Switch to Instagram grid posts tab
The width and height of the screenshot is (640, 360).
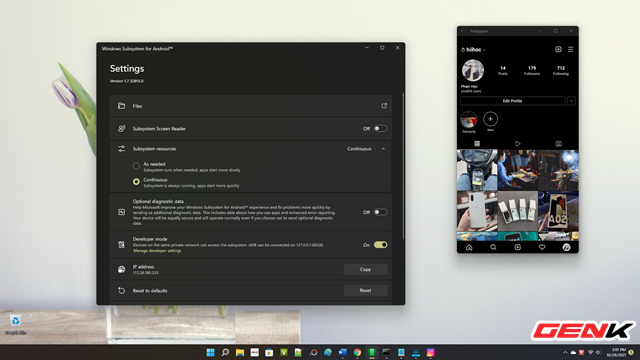click(x=477, y=144)
